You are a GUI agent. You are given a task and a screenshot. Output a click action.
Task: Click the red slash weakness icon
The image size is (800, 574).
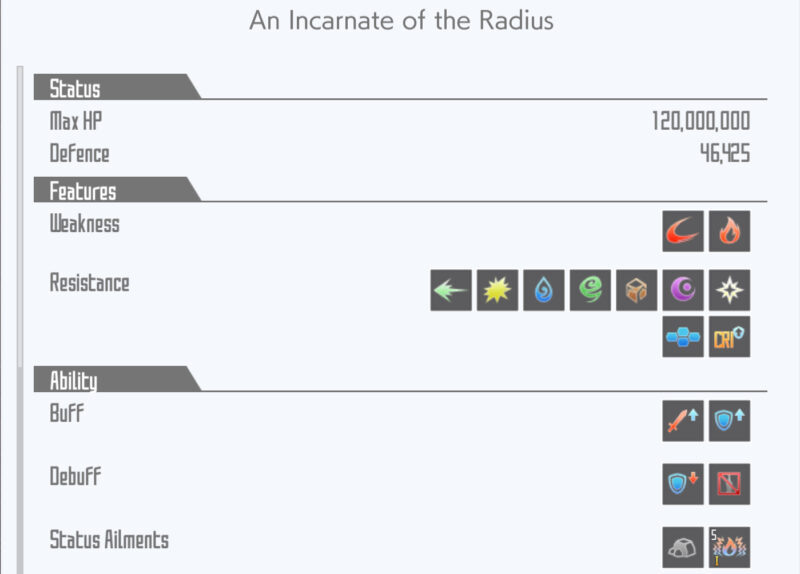click(x=683, y=232)
